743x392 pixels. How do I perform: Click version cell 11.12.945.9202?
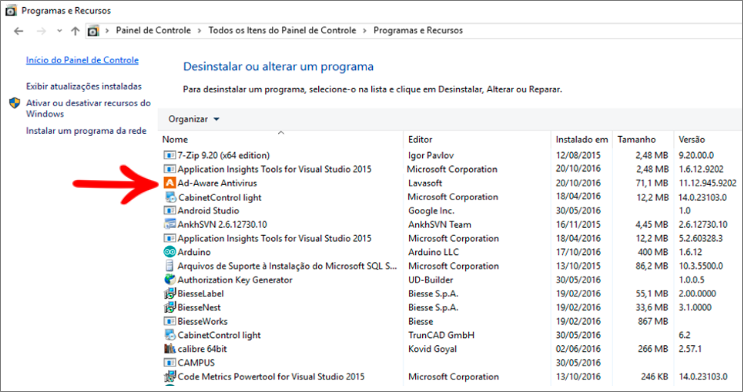pos(707,183)
